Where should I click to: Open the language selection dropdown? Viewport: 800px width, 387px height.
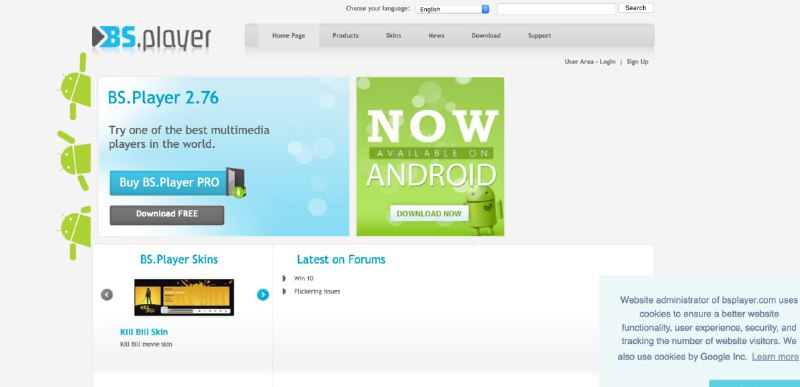452,9
